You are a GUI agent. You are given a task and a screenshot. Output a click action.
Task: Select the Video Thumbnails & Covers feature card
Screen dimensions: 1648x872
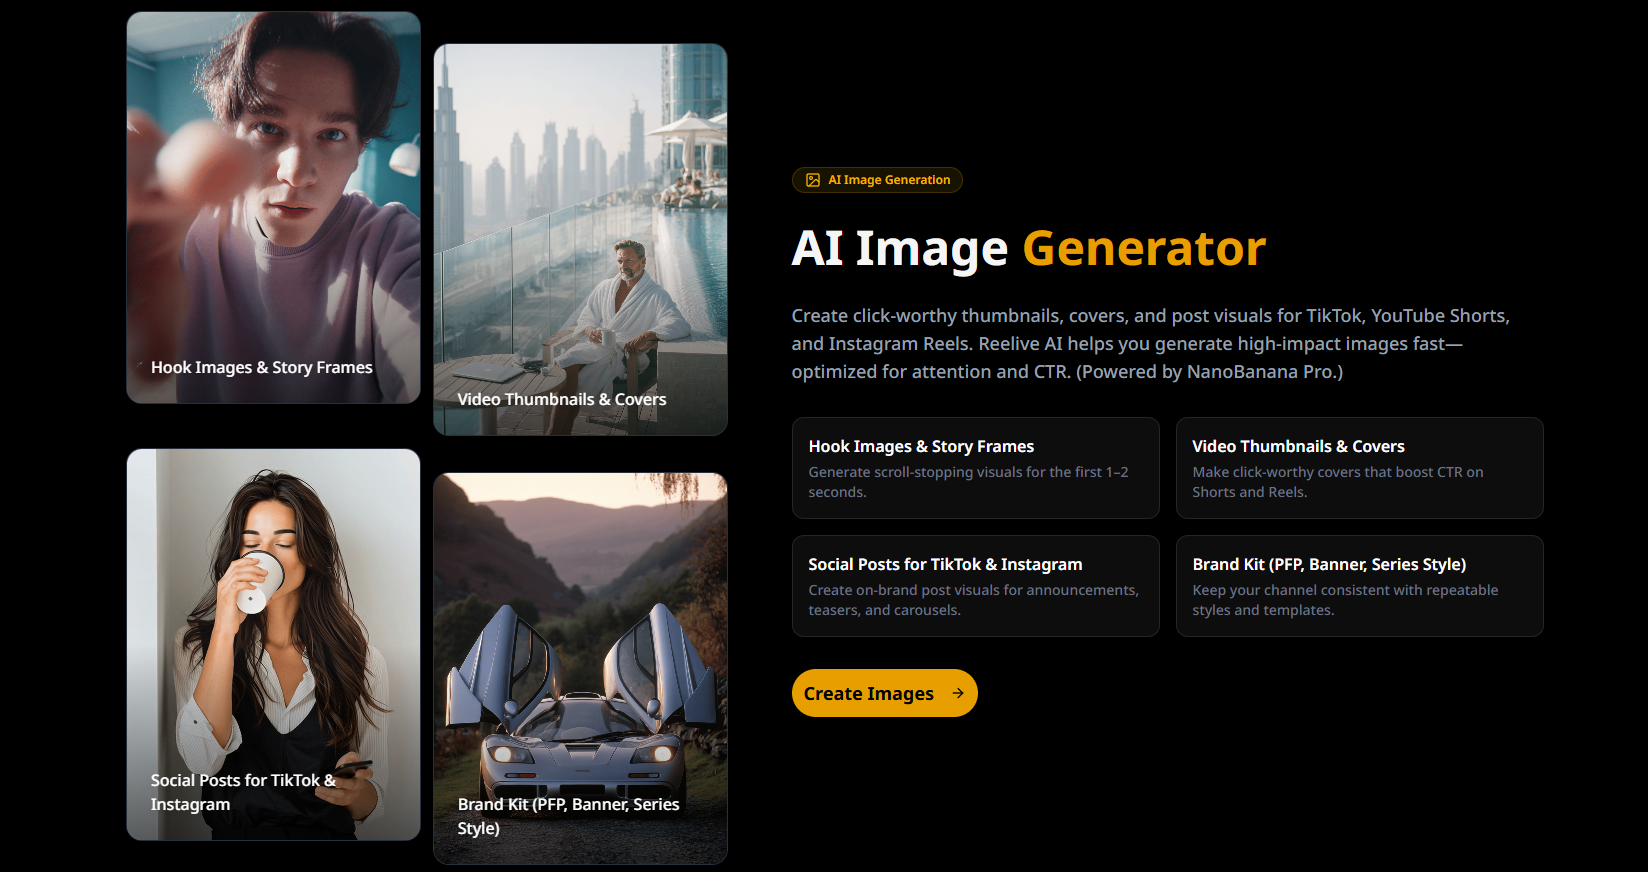[x=1359, y=468]
